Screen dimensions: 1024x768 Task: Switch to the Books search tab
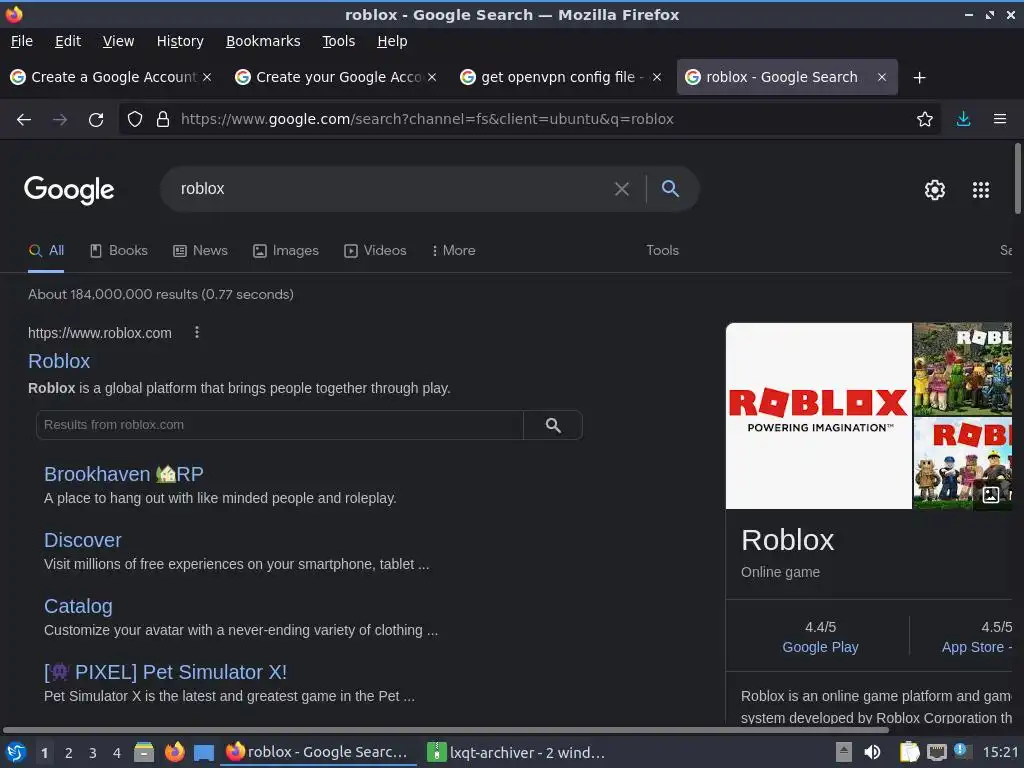[119, 251]
